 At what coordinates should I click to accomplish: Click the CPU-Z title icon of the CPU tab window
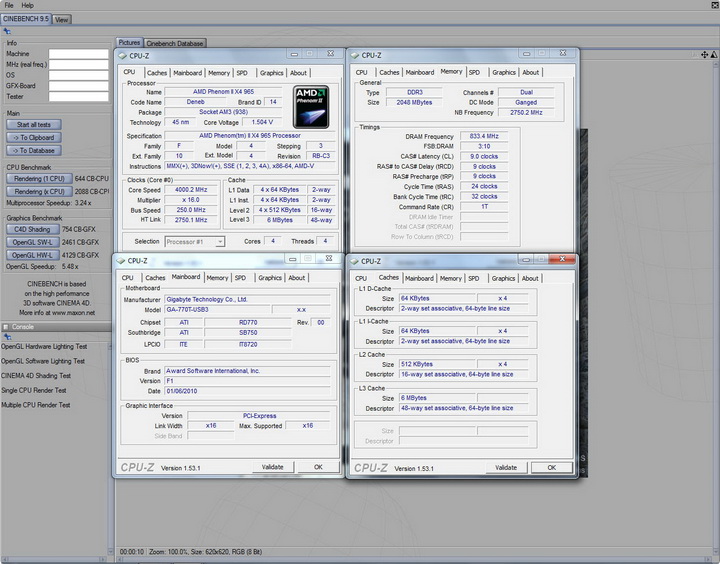(x=122, y=56)
